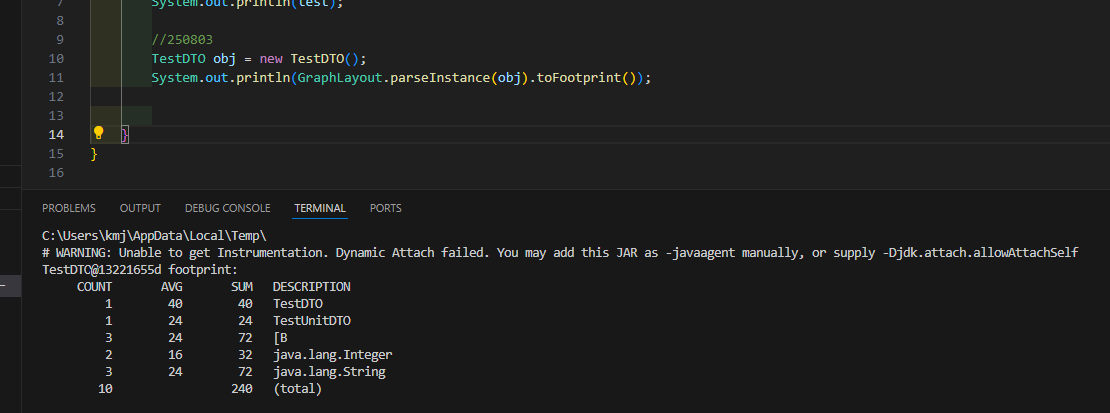Click the TestDTO@13221655d footprint line
1110x413 pixels.
point(140,270)
